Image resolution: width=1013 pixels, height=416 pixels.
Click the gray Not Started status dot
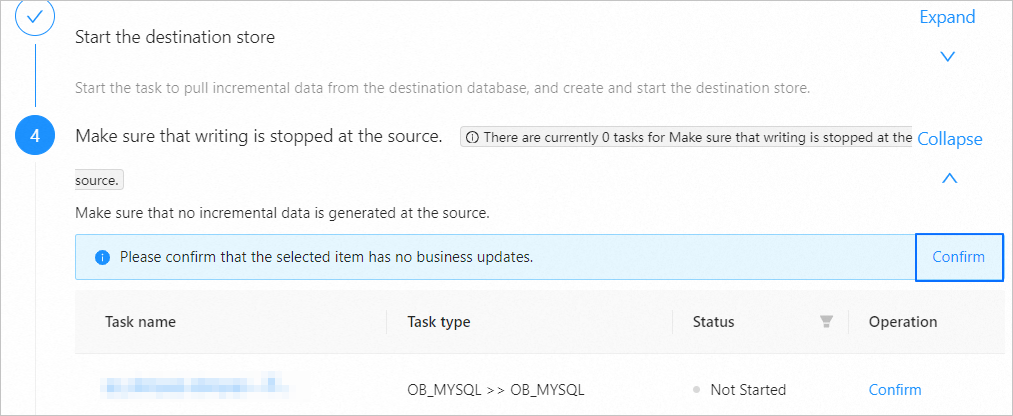pyautogui.click(x=696, y=390)
